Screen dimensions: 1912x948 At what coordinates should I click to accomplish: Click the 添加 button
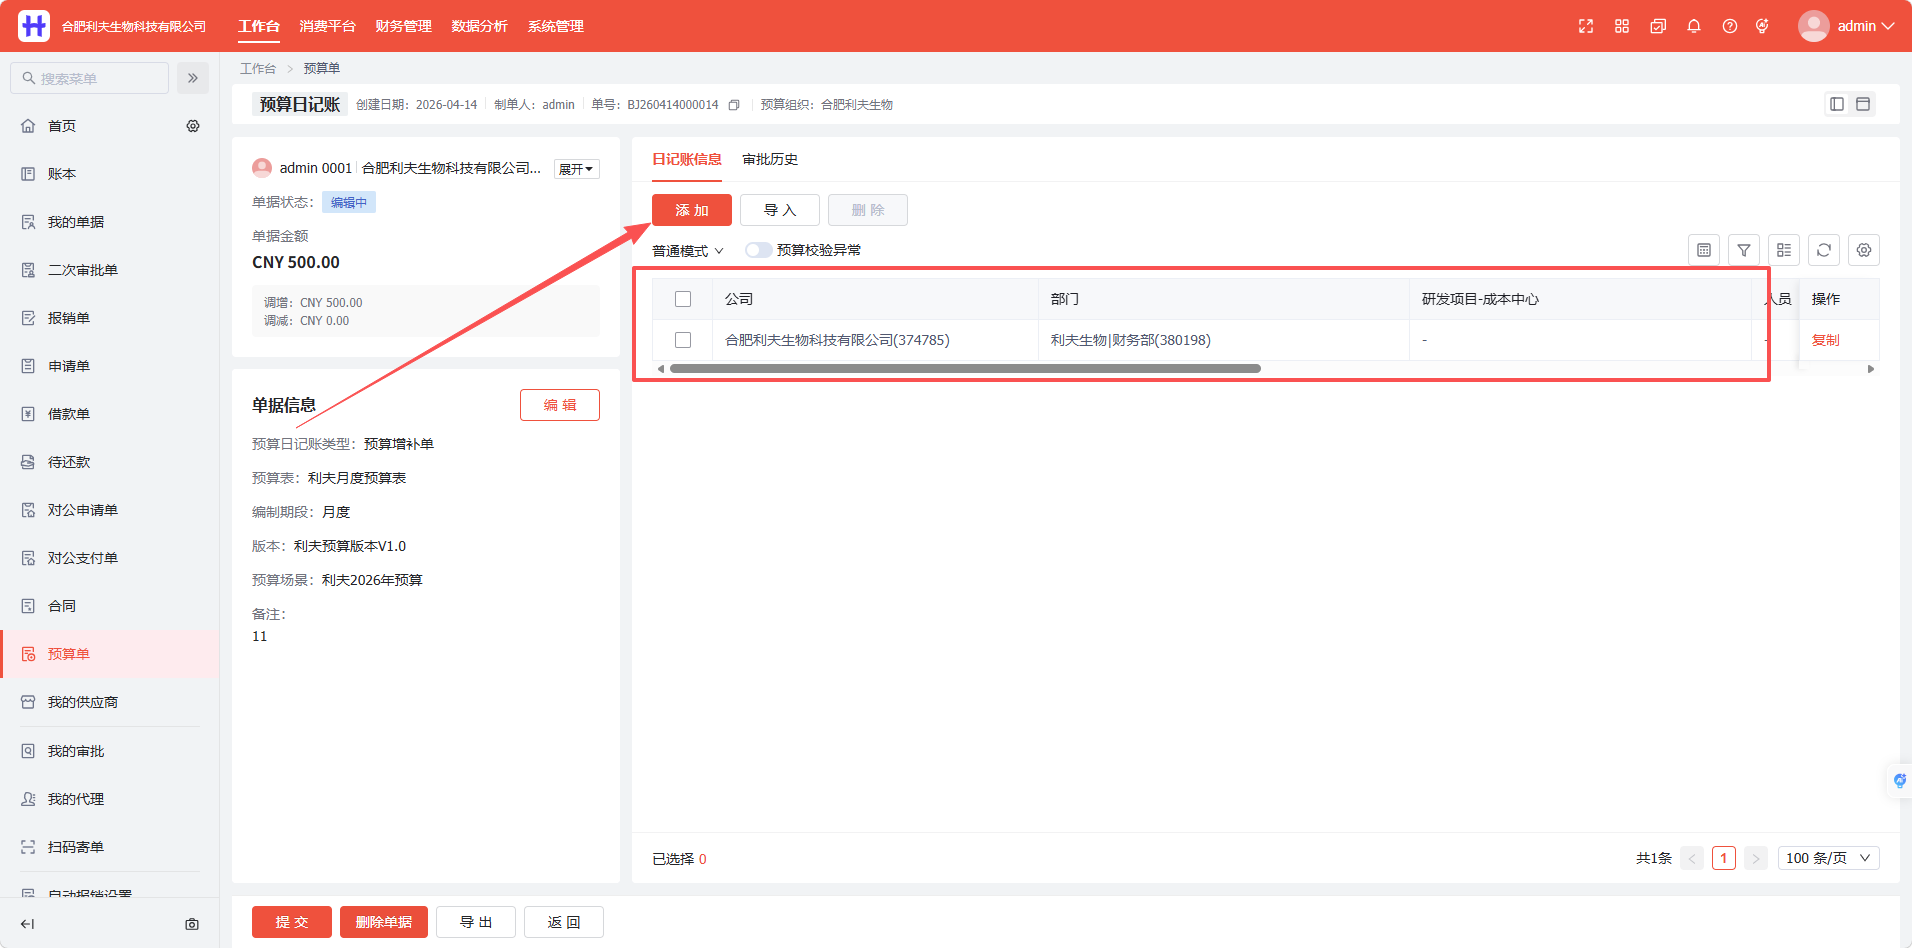692,210
